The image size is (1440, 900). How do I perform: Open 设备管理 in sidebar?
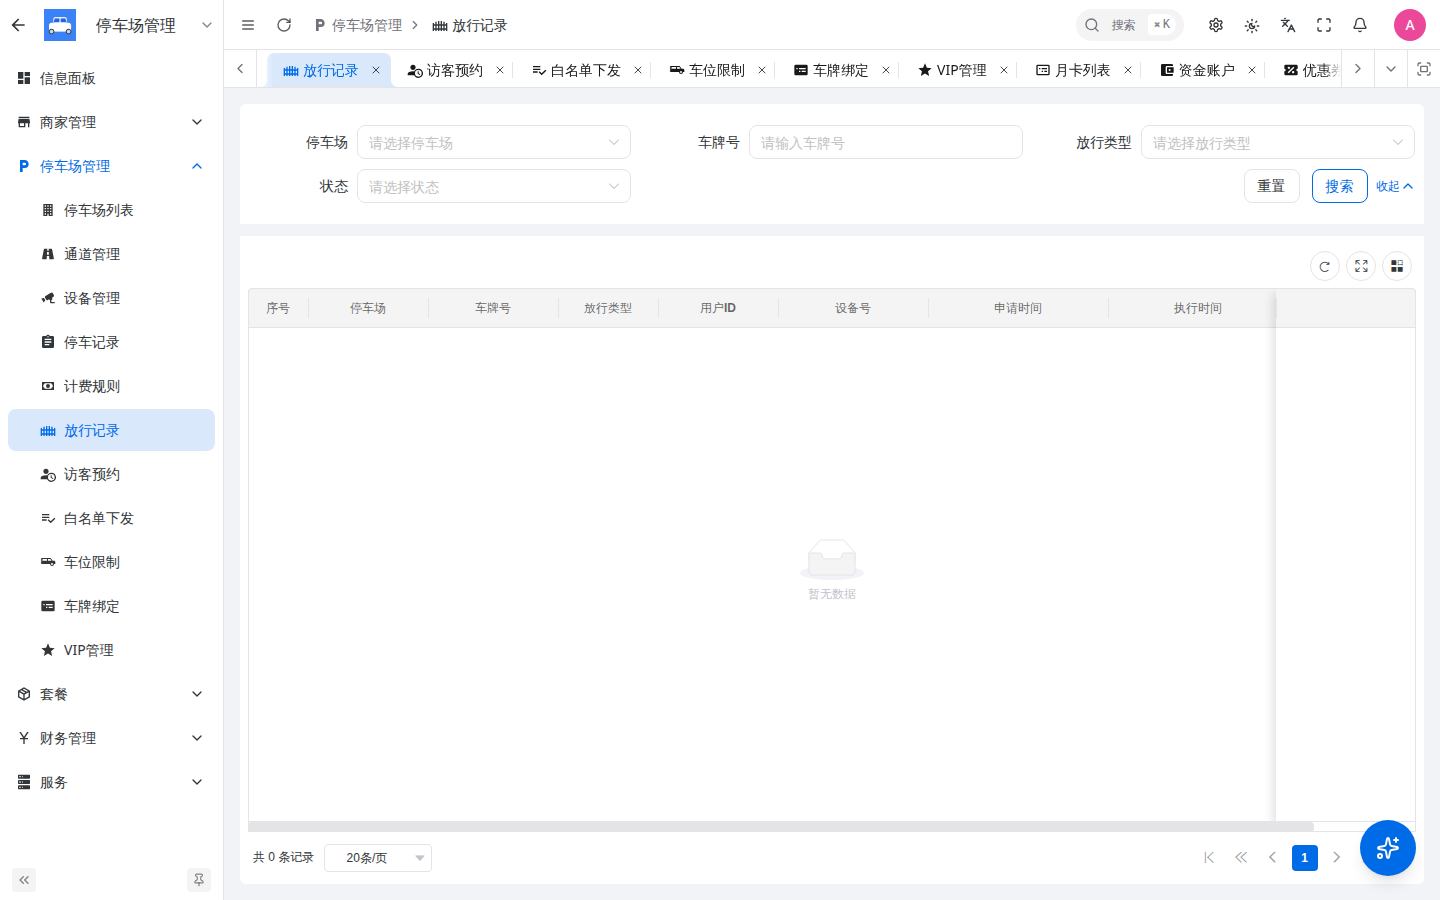pyautogui.click(x=111, y=298)
